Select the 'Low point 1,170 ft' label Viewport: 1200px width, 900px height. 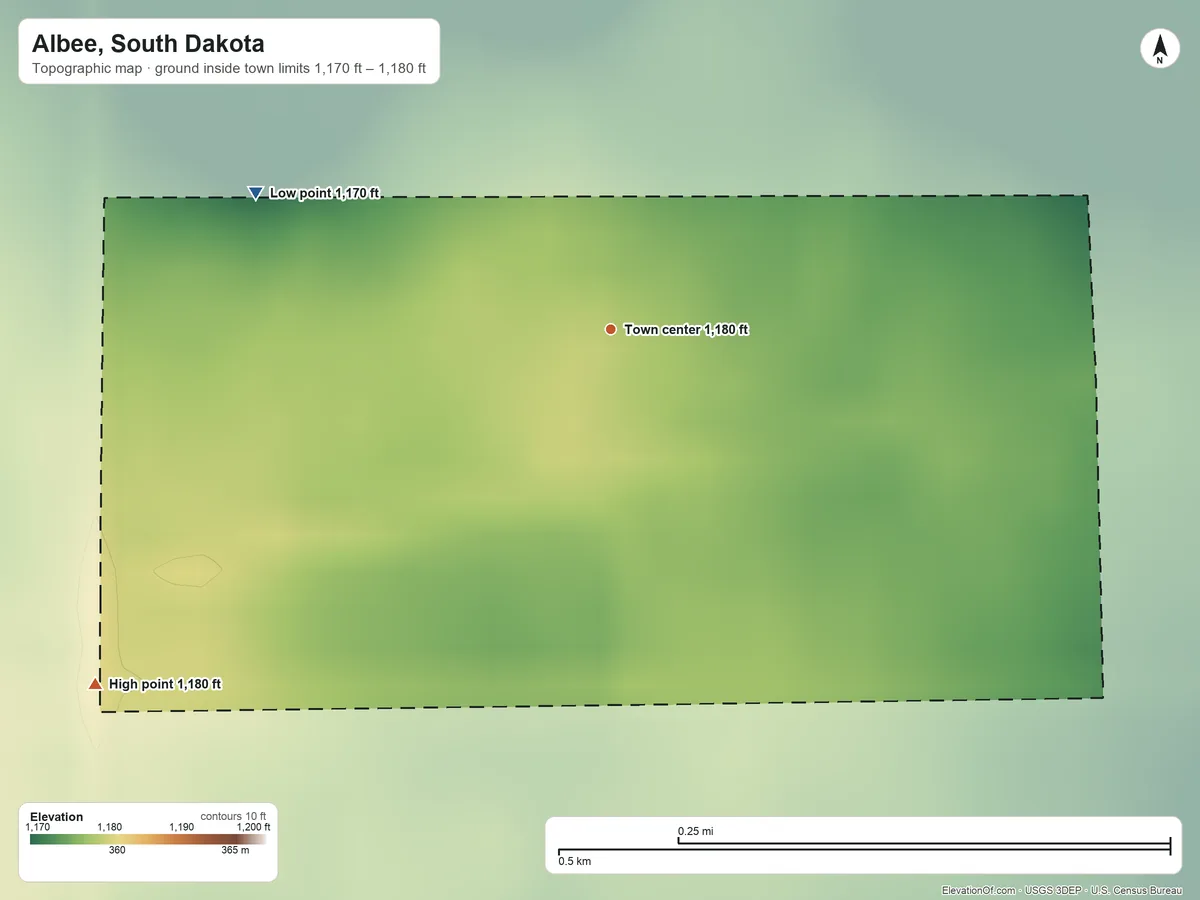pyautogui.click(x=324, y=193)
